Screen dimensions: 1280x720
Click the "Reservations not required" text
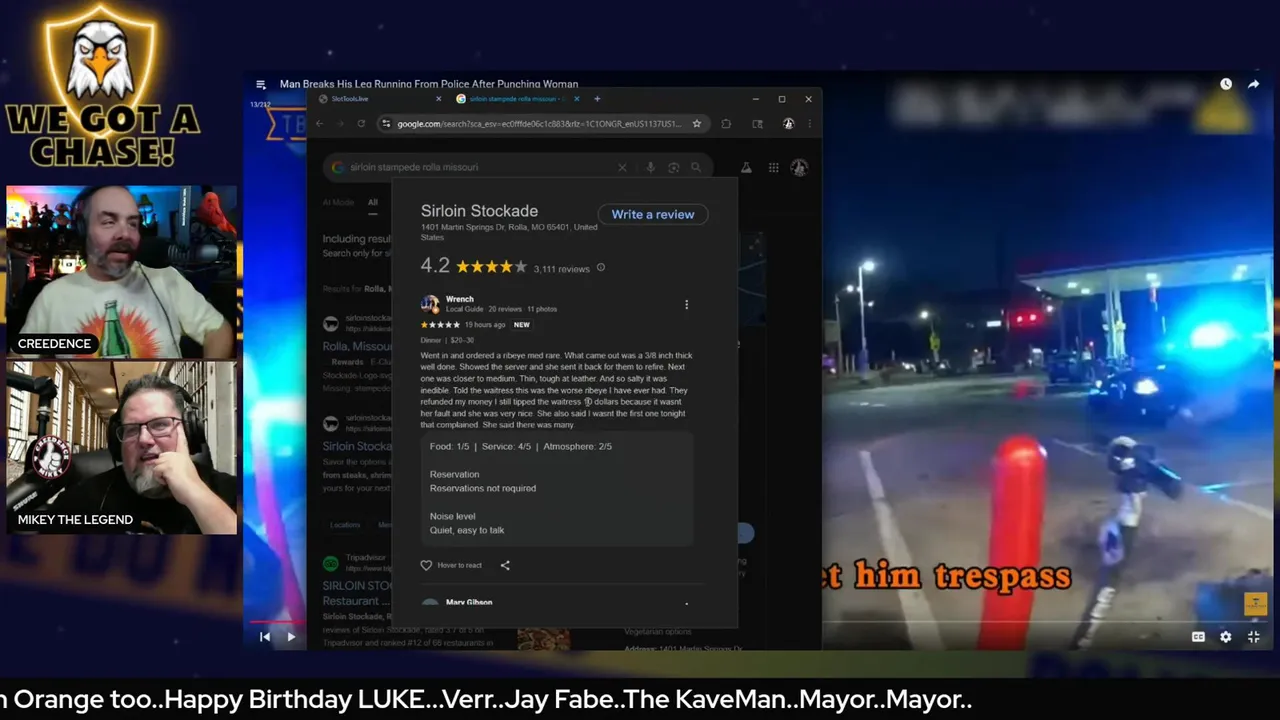pyautogui.click(x=483, y=488)
